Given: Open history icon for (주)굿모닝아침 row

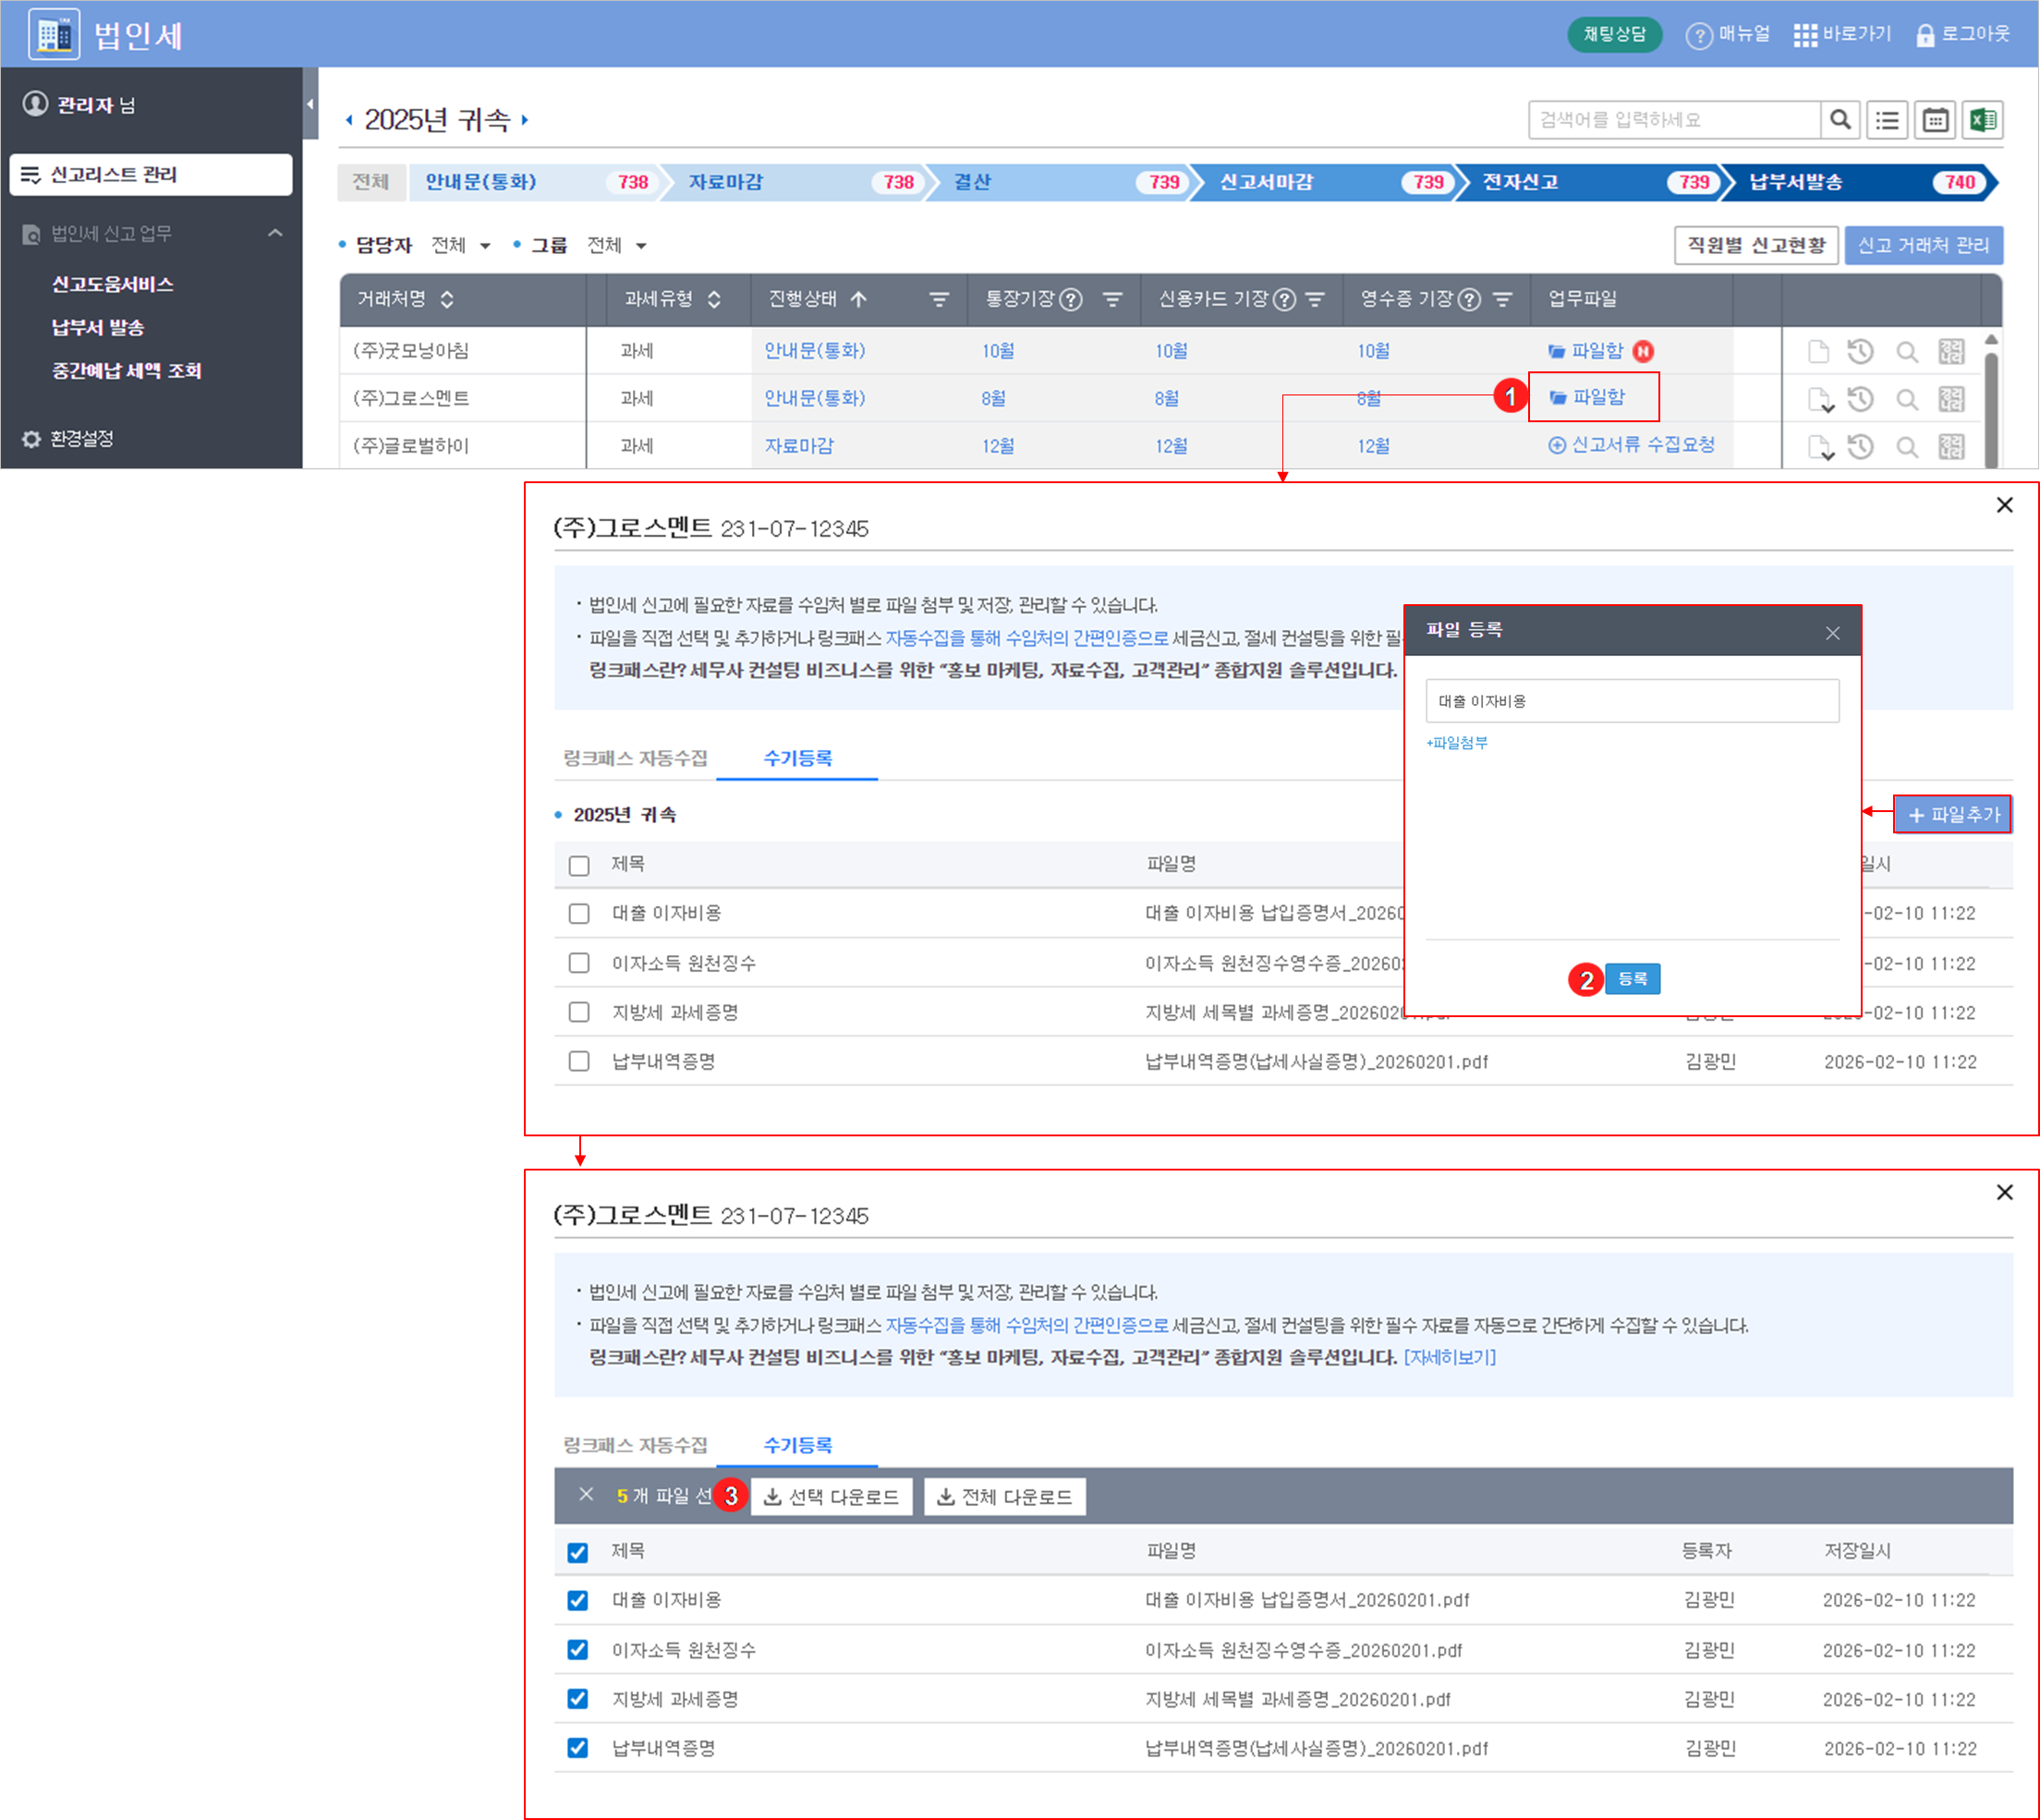Looking at the screenshot, I should (1860, 351).
